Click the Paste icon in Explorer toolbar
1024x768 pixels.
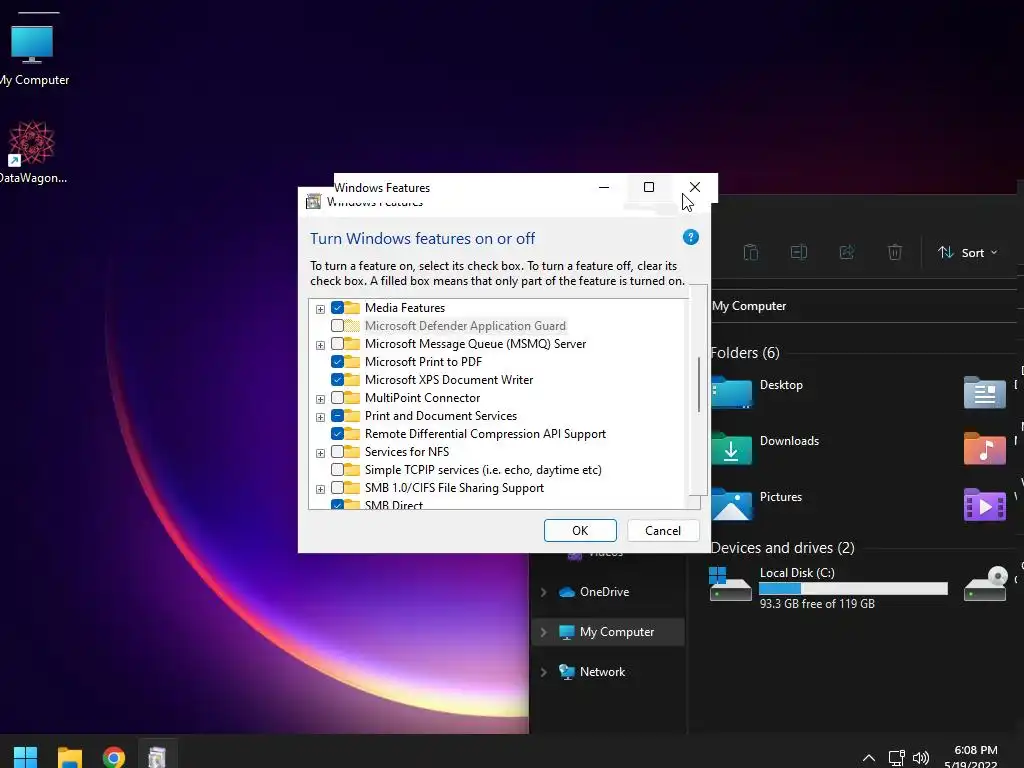point(751,252)
